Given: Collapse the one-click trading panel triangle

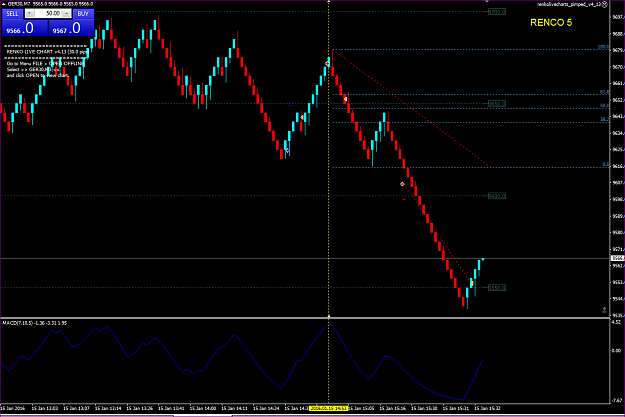Looking at the screenshot, I should (4, 4).
